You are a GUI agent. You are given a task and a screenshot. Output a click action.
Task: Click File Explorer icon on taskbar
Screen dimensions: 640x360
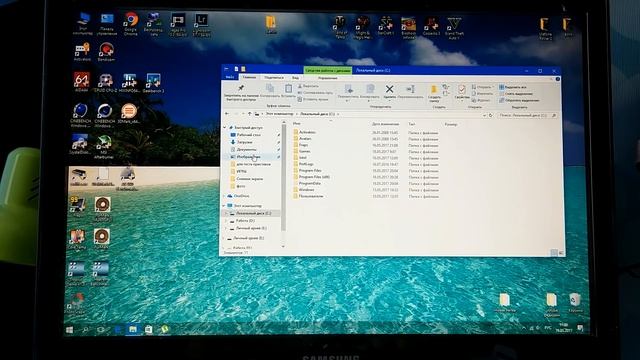133,329
